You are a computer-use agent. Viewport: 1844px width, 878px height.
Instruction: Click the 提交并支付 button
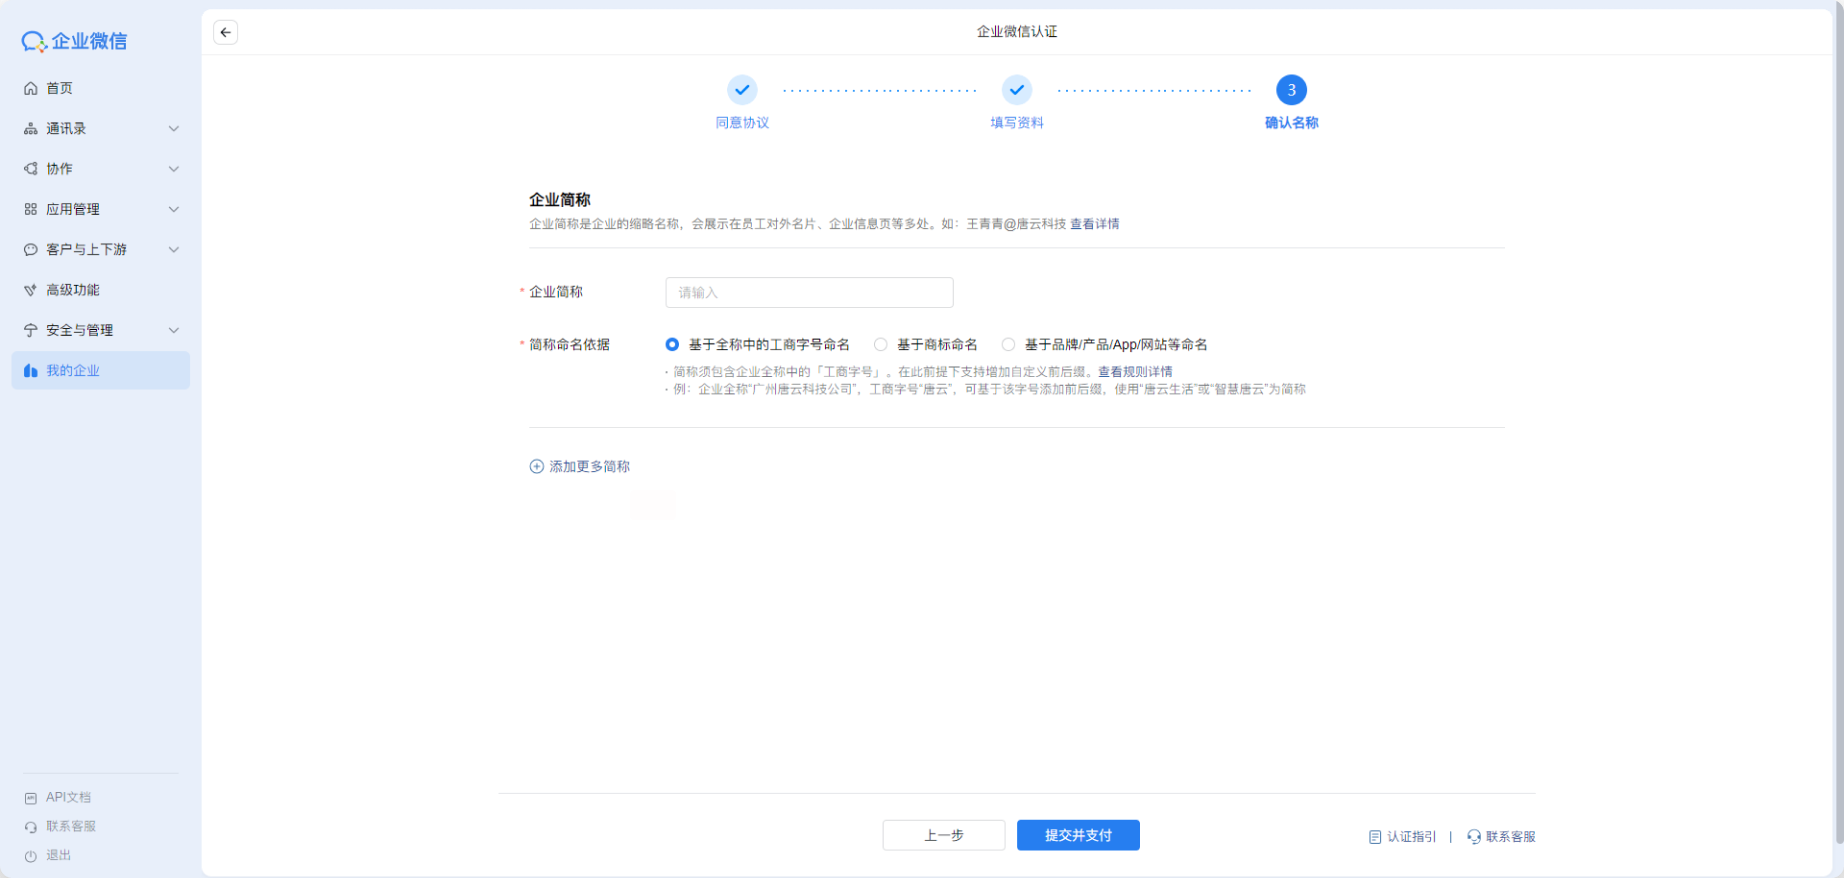1078,835
